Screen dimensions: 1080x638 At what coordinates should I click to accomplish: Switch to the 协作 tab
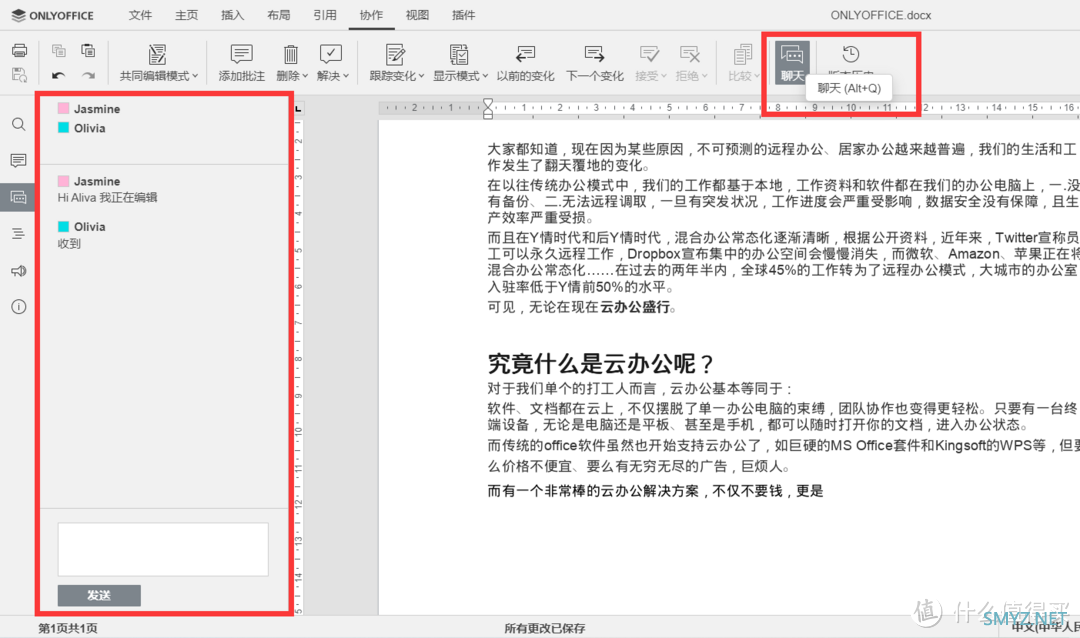(371, 14)
